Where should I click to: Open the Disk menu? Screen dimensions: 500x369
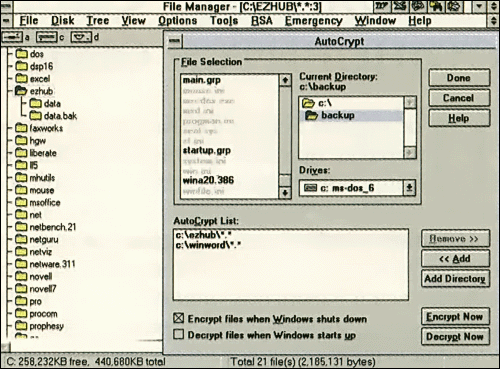click(x=62, y=21)
